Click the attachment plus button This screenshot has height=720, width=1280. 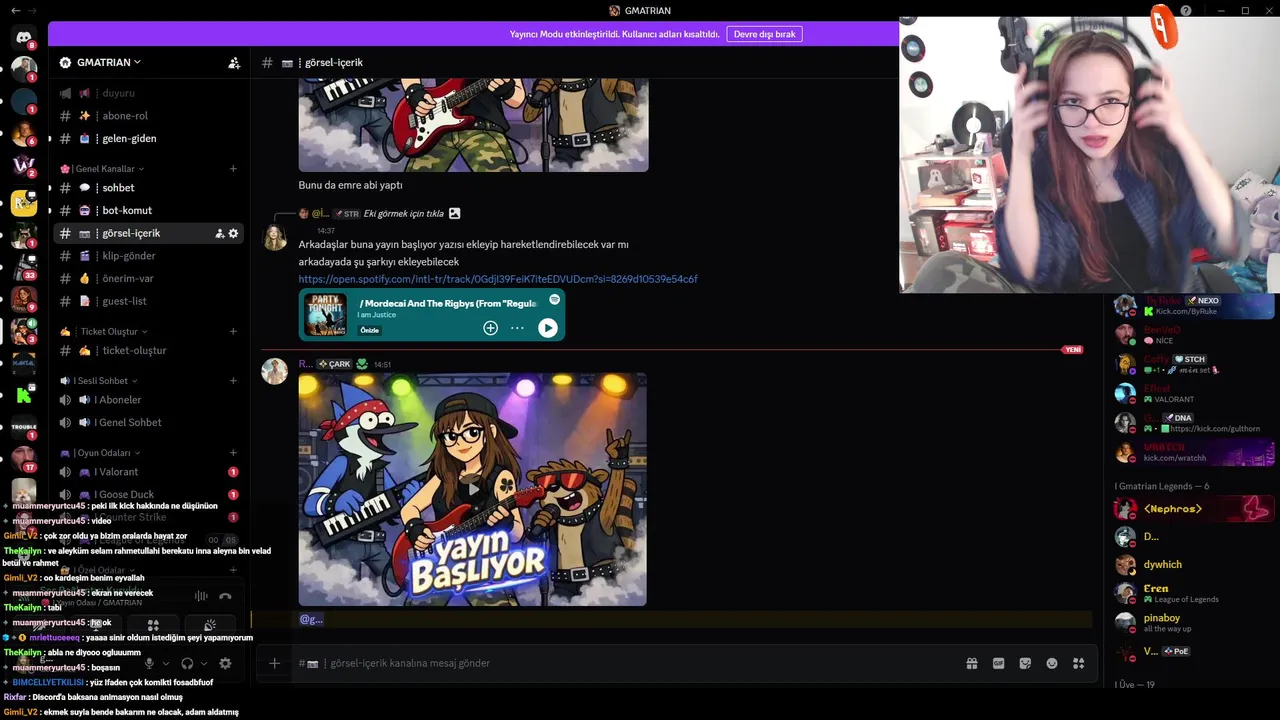(x=274, y=663)
